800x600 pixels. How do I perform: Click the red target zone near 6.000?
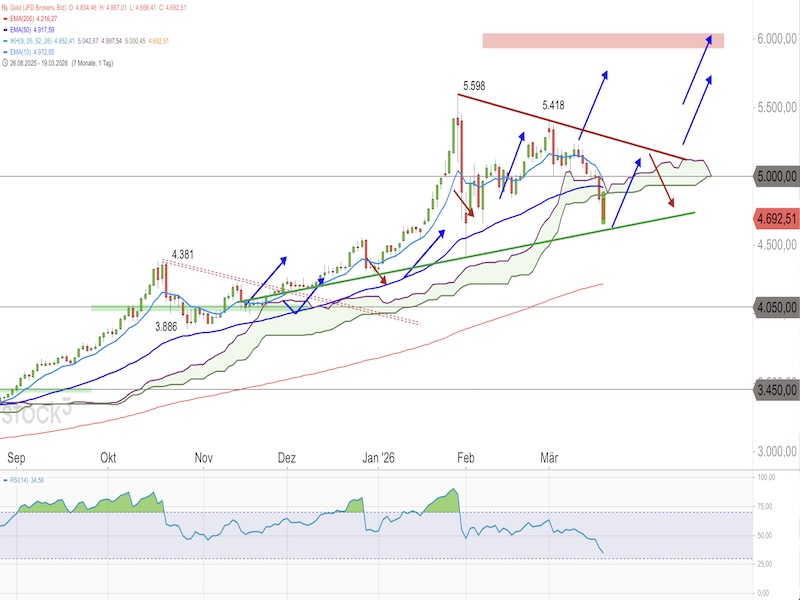602,40
